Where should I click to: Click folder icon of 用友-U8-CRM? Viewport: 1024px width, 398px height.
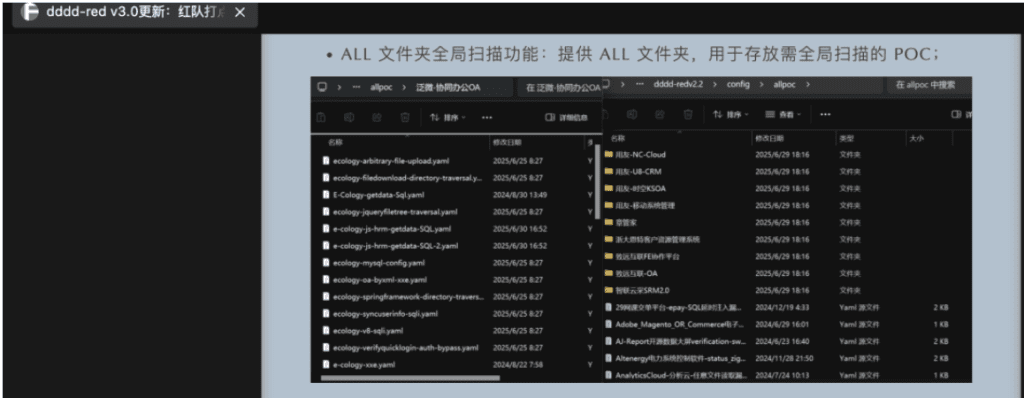609,172
